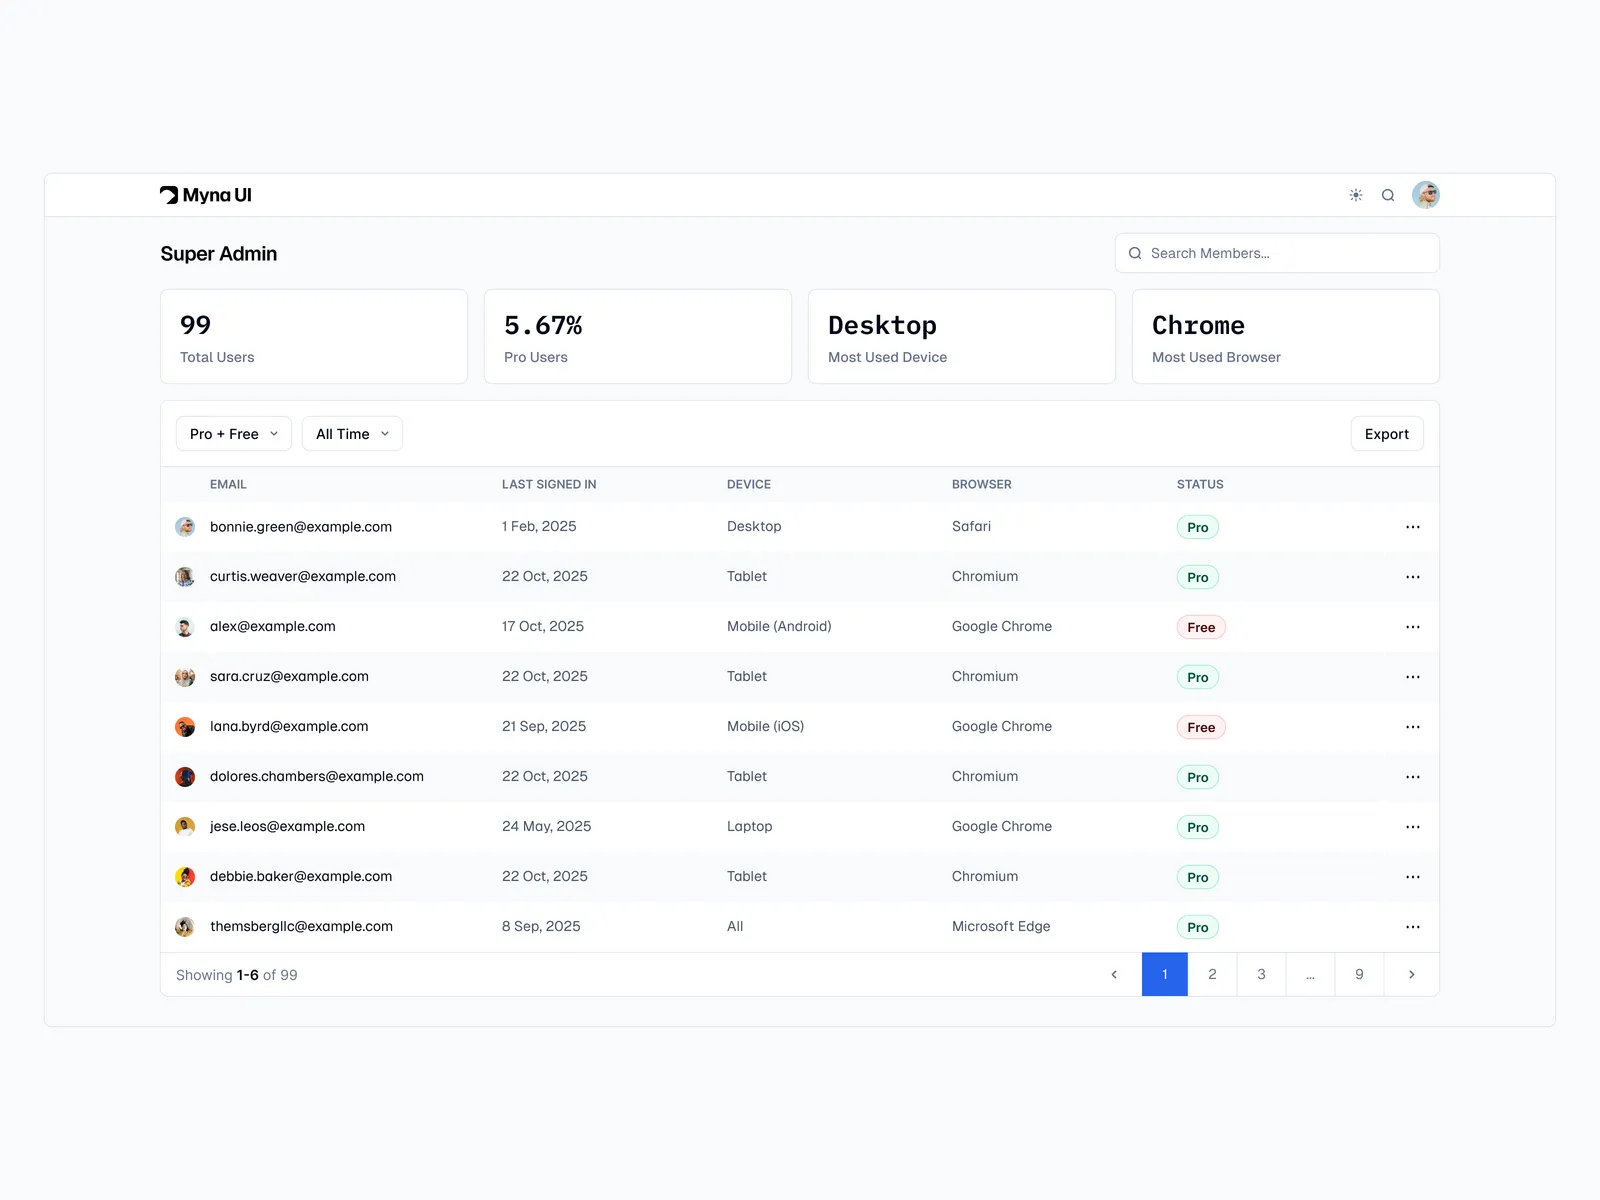Image resolution: width=1600 pixels, height=1200 pixels.
Task: Go to next page with right chevron
Action: pyautogui.click(x=1411, y=974)
